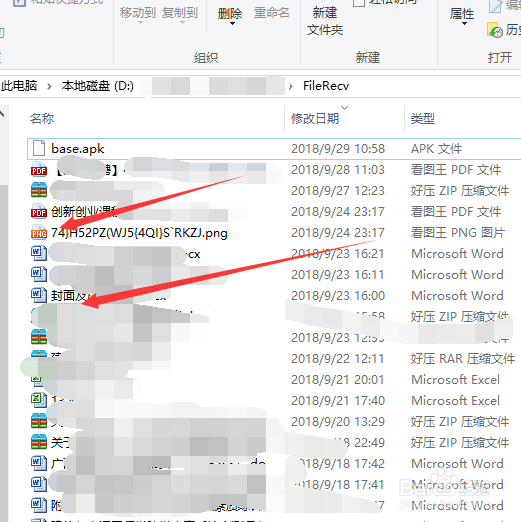The image size is (521, 522).
Task: Go to 本地磁盘 (D:) in breadcrumb
Action: pos(98,86)
